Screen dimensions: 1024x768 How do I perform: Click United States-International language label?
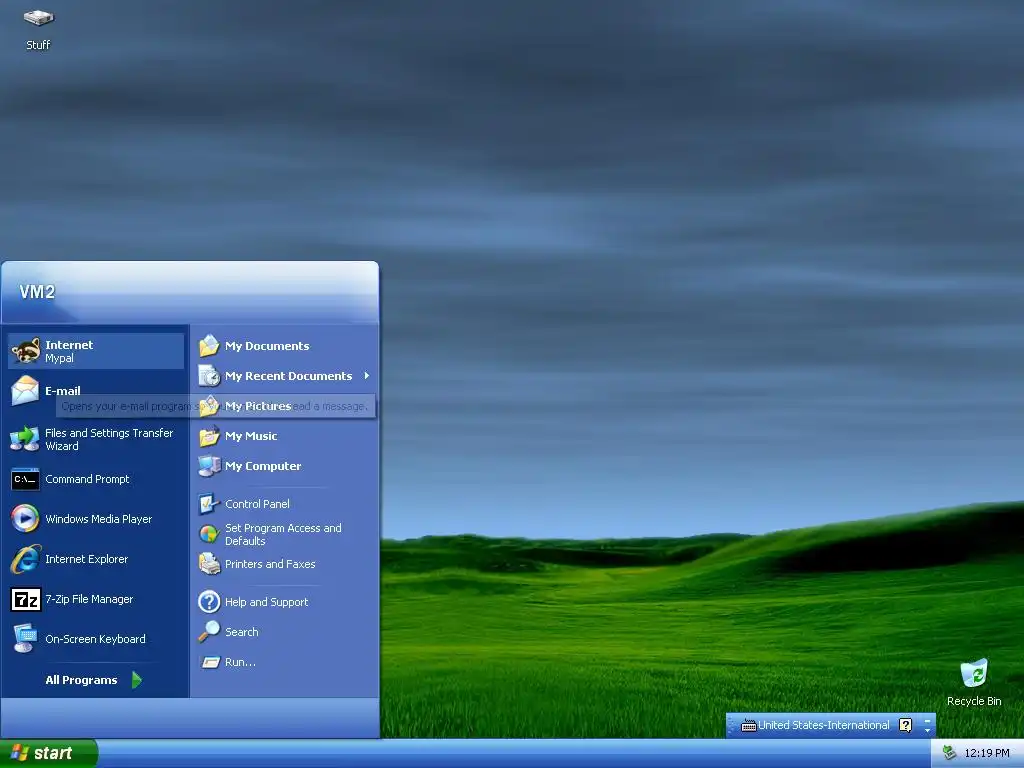pos(824,725)
